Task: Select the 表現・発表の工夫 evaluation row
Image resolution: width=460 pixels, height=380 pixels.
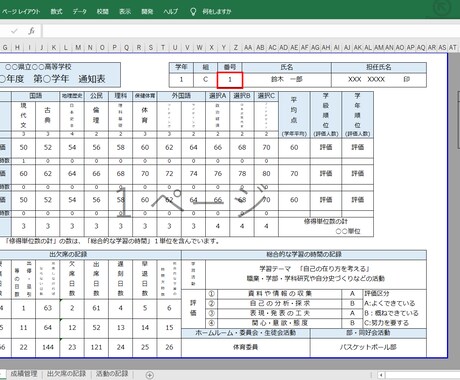Action: pos(280,313)
